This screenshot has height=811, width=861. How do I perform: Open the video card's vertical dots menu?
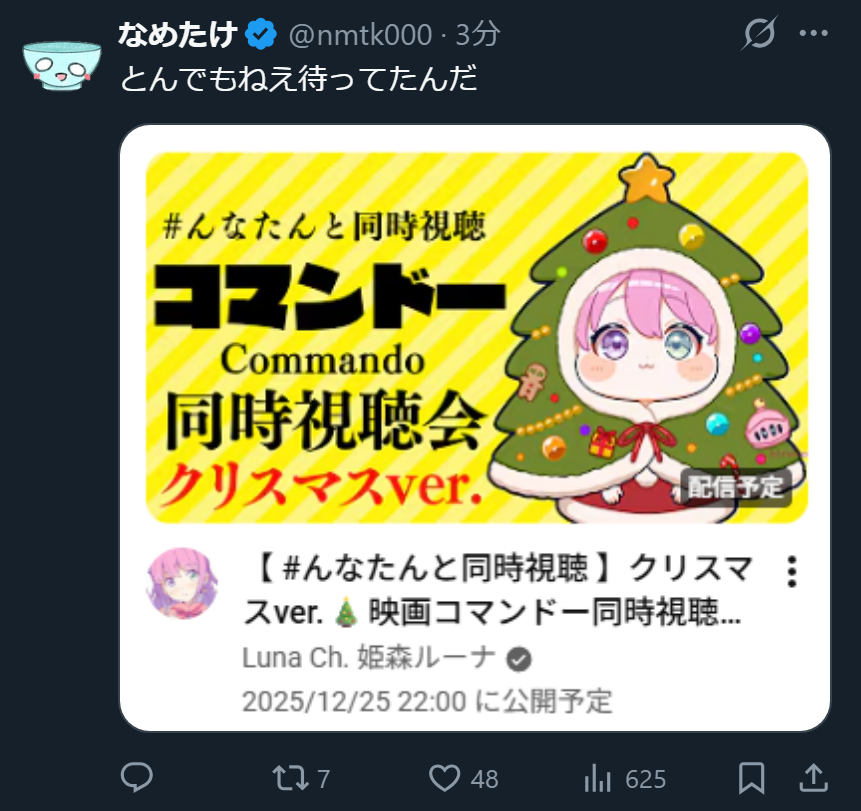pyautogui.click(x=791, y=572)
